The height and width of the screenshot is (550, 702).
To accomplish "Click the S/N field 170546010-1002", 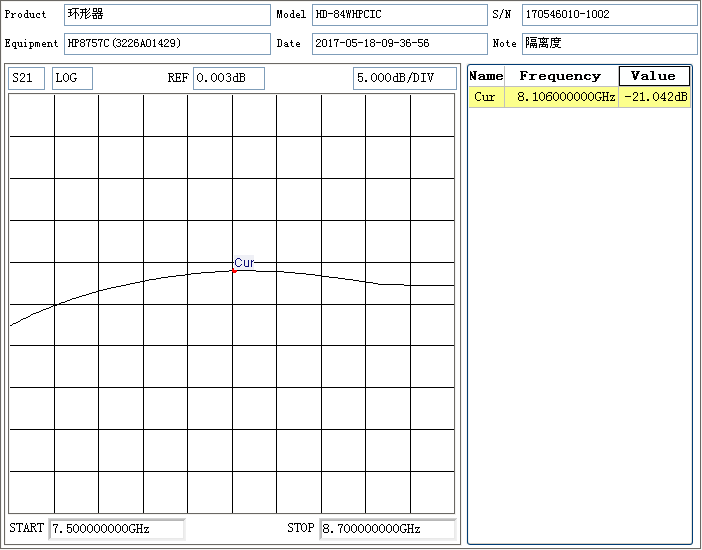I will (x=609, y=15).
